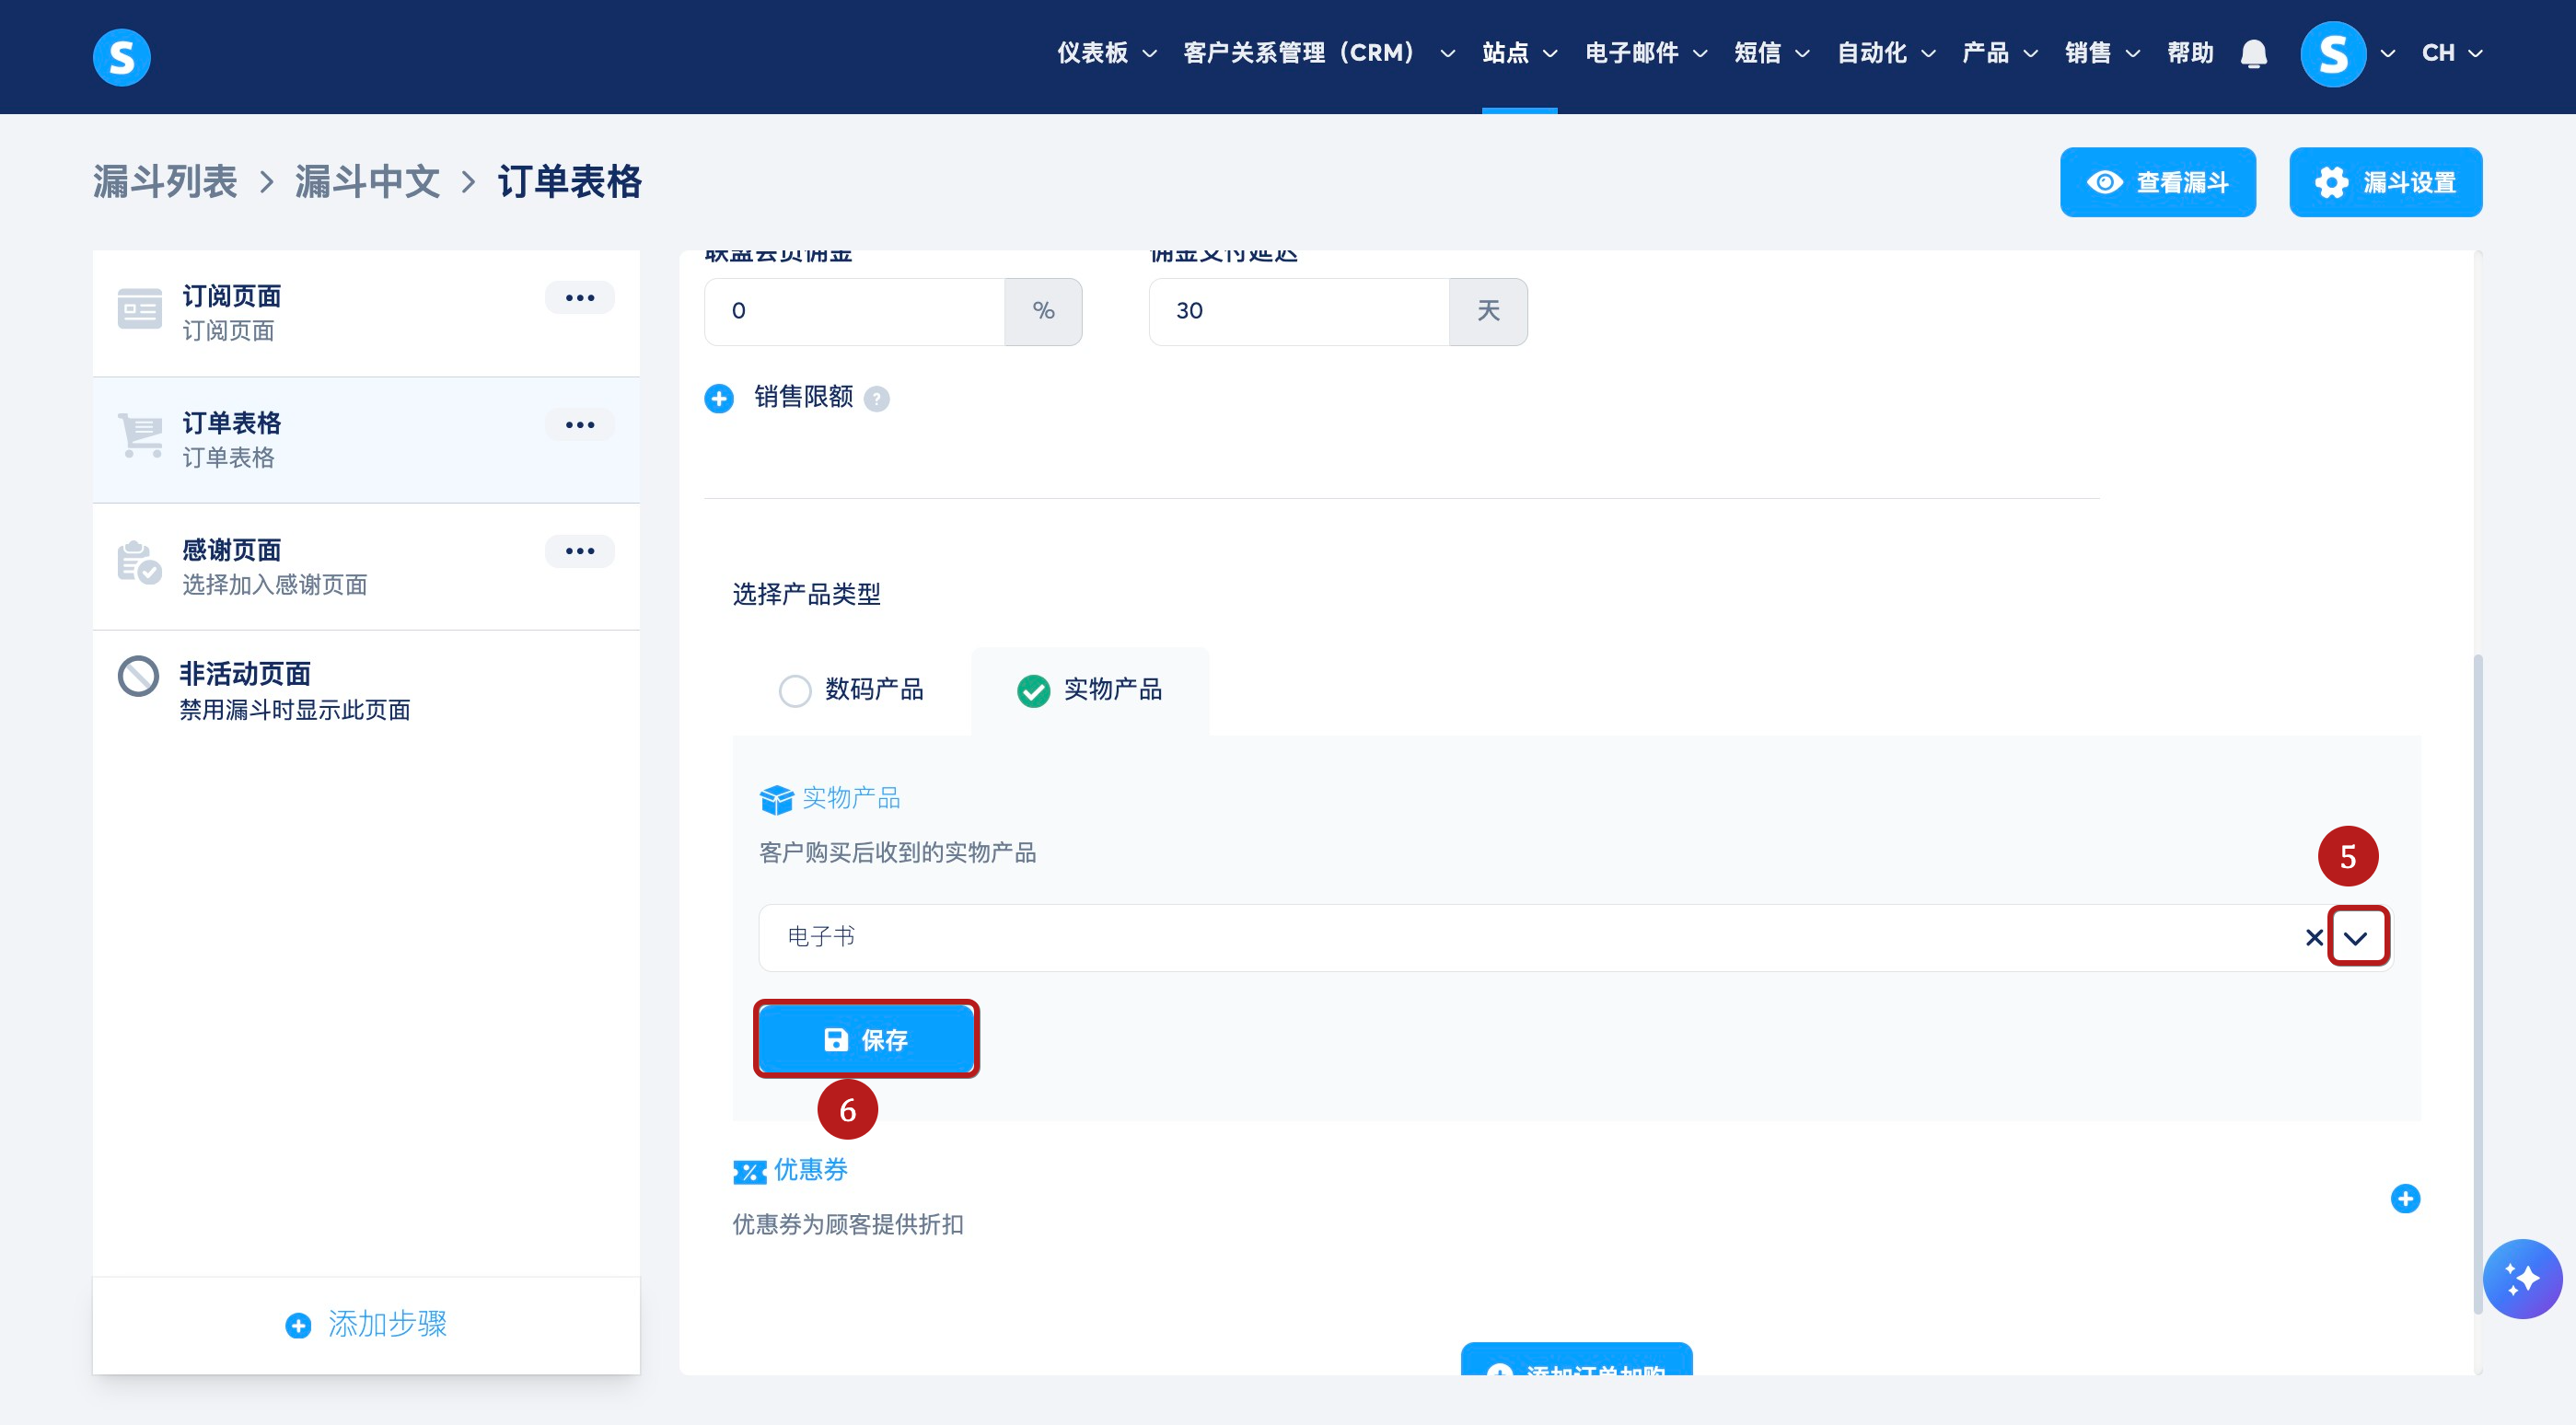Open the AI assistant sparkle button

(x=2521, y=1278)
